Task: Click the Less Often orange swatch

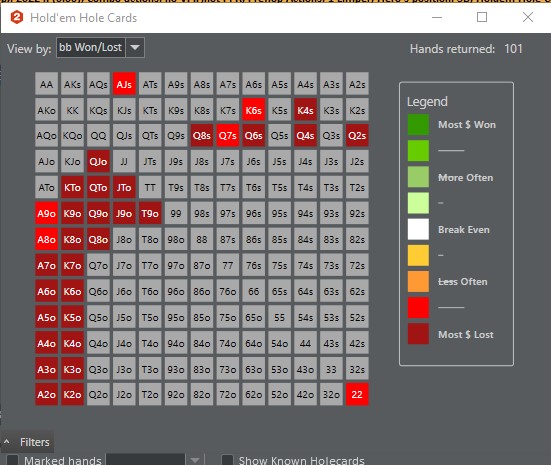Action: [418, 281]
